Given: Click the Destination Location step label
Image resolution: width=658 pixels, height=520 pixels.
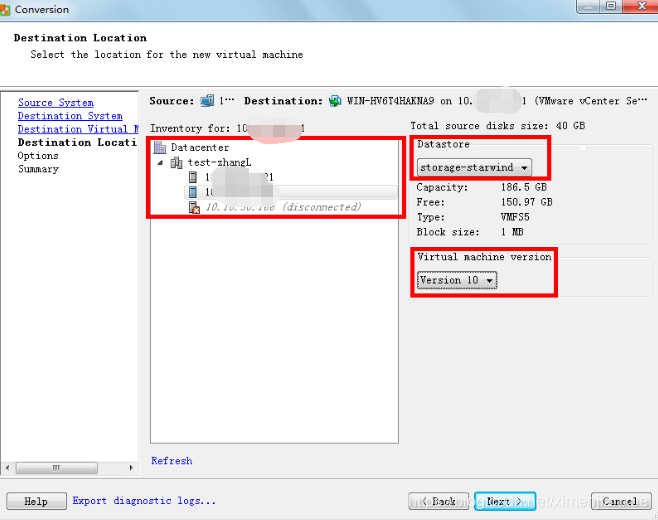Looking at the screenshot, I should pos(77,142).
